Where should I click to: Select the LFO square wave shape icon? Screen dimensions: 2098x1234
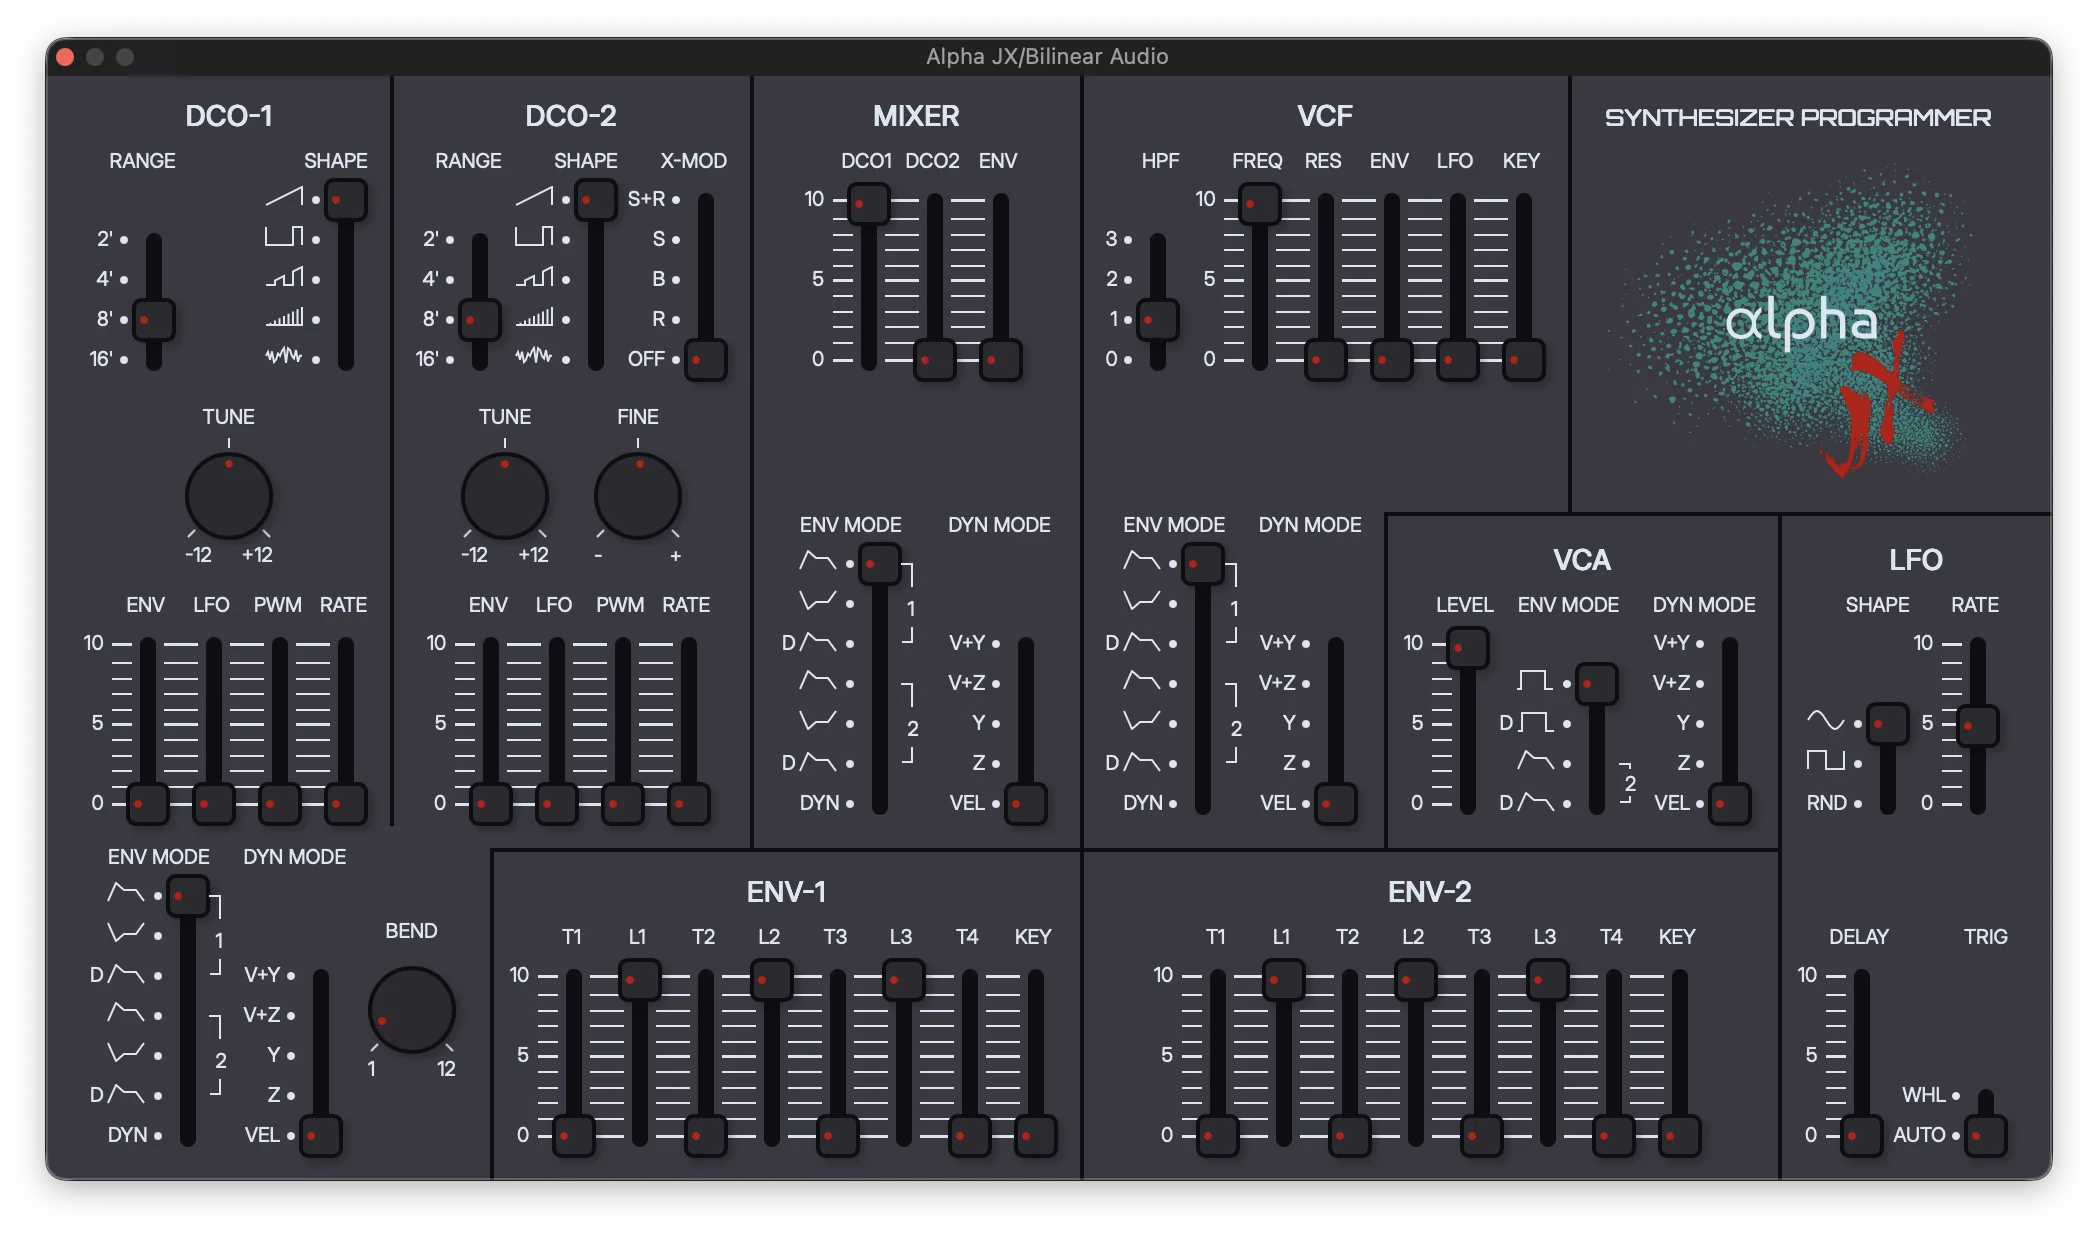1825,762
